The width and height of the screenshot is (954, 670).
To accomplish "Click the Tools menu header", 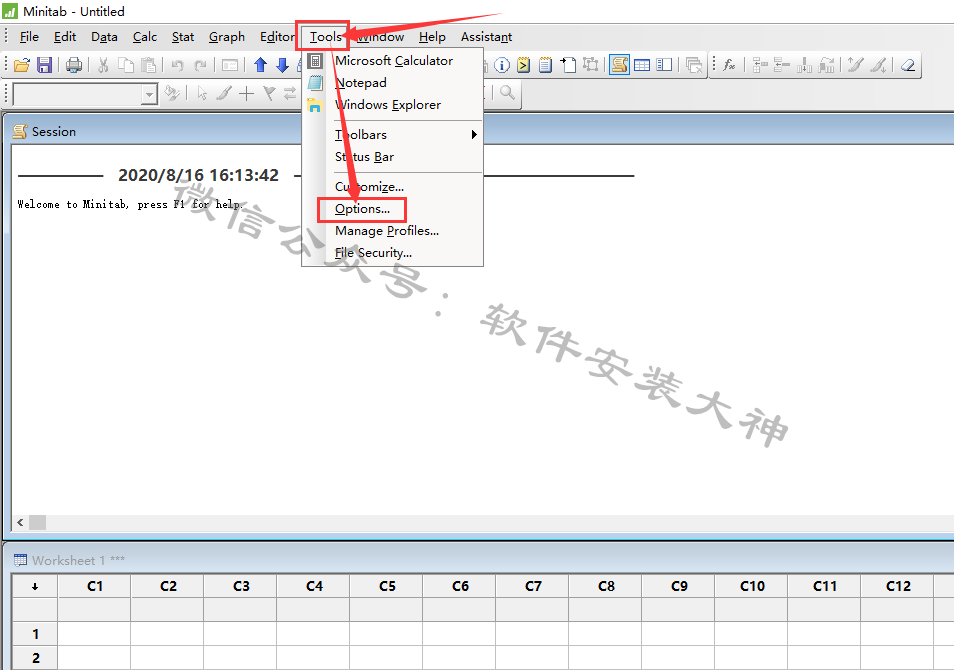I will (x=326, y=37).
